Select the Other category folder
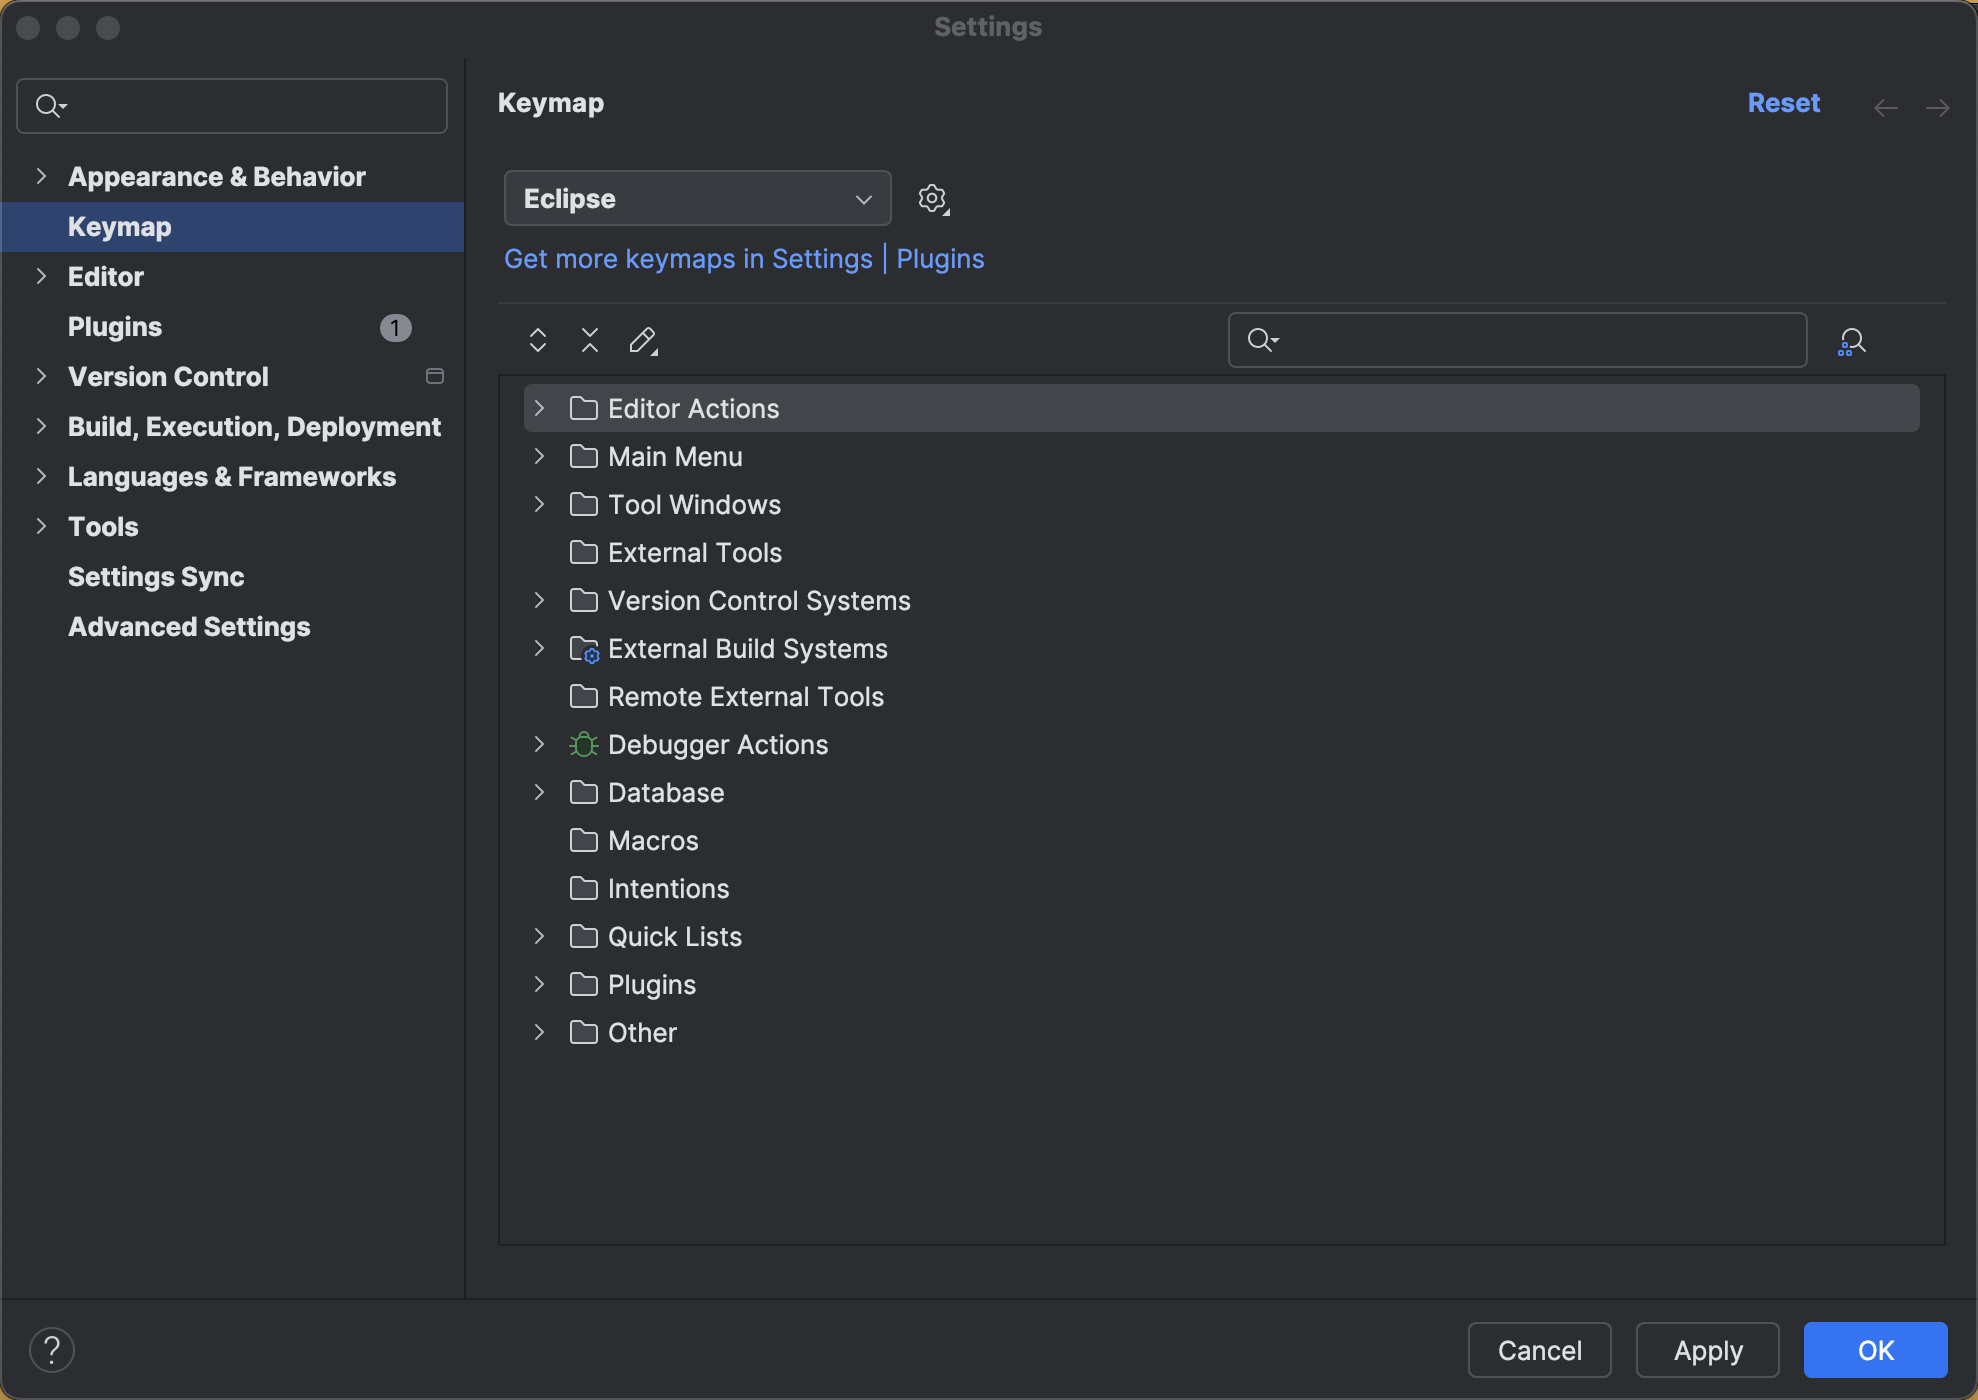 pos(641,1032)
